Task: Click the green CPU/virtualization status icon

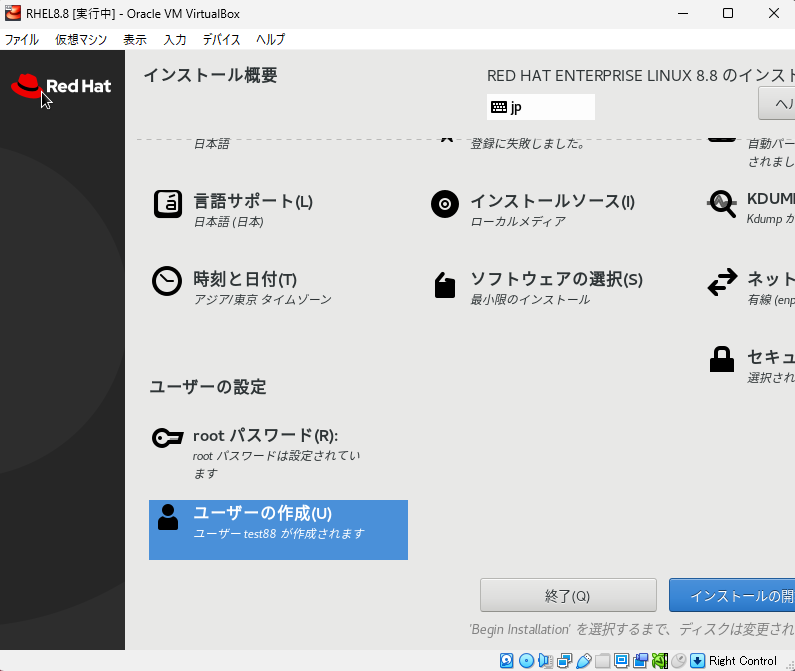Action: [660, 660]
